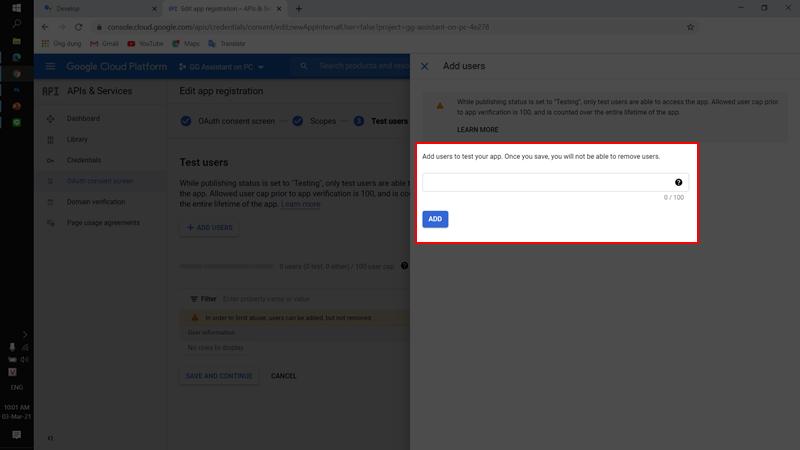
Task: Expand the GG Assistant project dropdown
Action: pyautogui.click(x=227, y=67)
